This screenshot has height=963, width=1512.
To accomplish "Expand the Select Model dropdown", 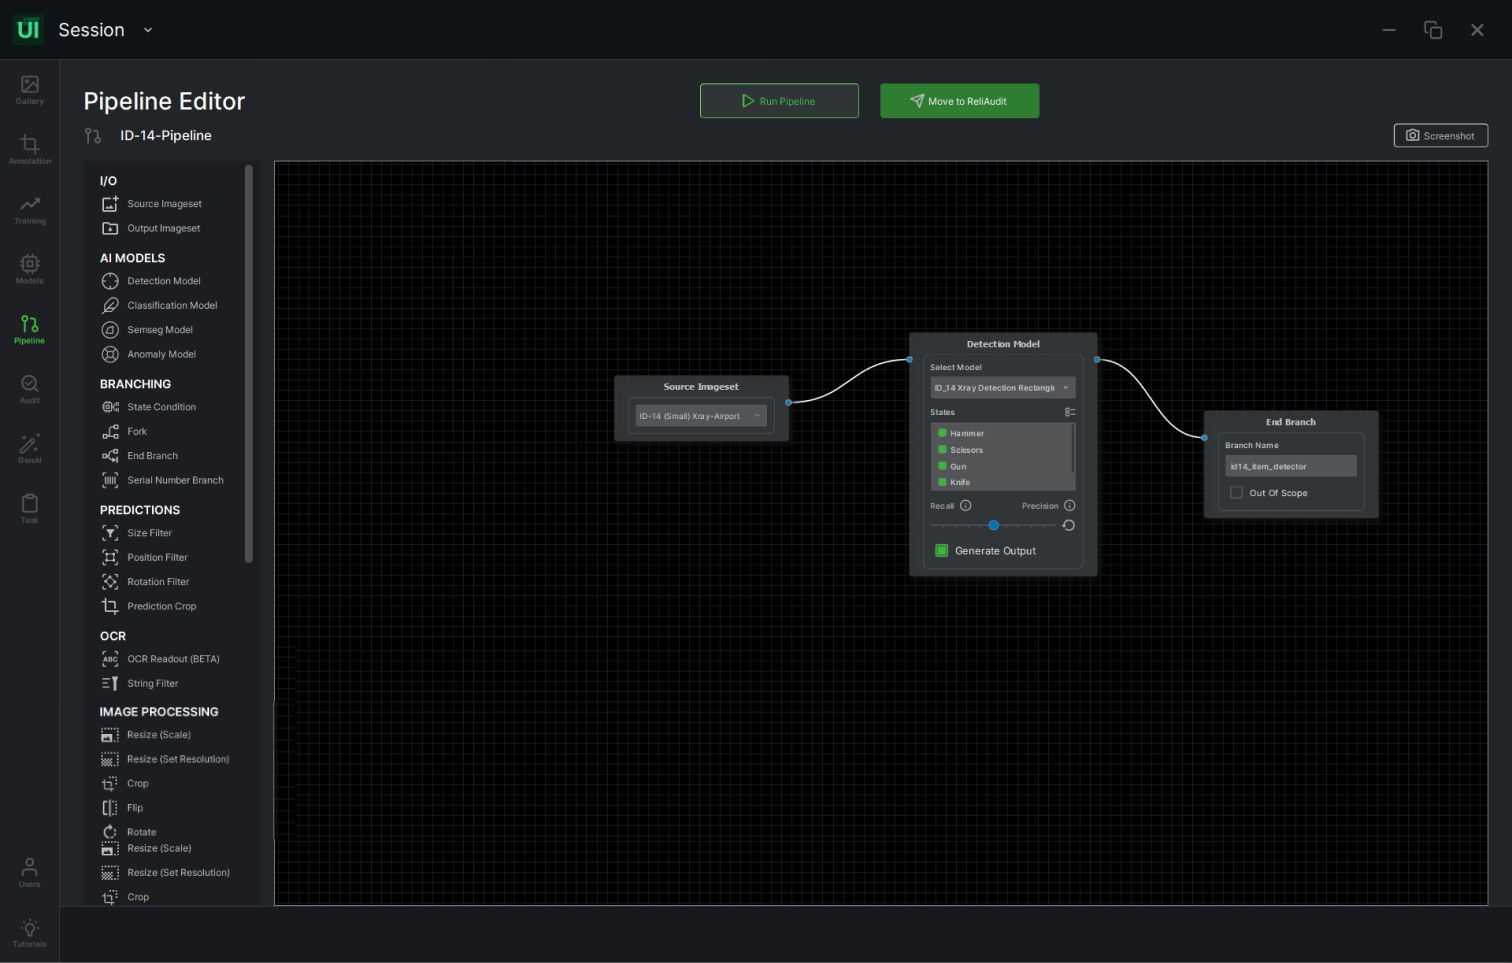I will (x=1003, y=388).
